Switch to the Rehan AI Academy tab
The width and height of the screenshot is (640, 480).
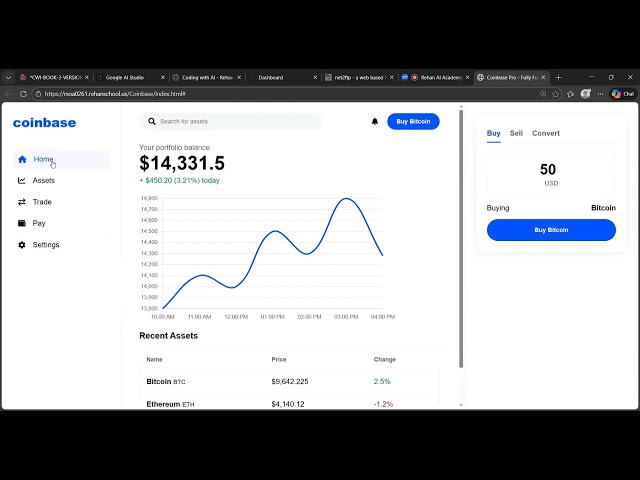435,78
